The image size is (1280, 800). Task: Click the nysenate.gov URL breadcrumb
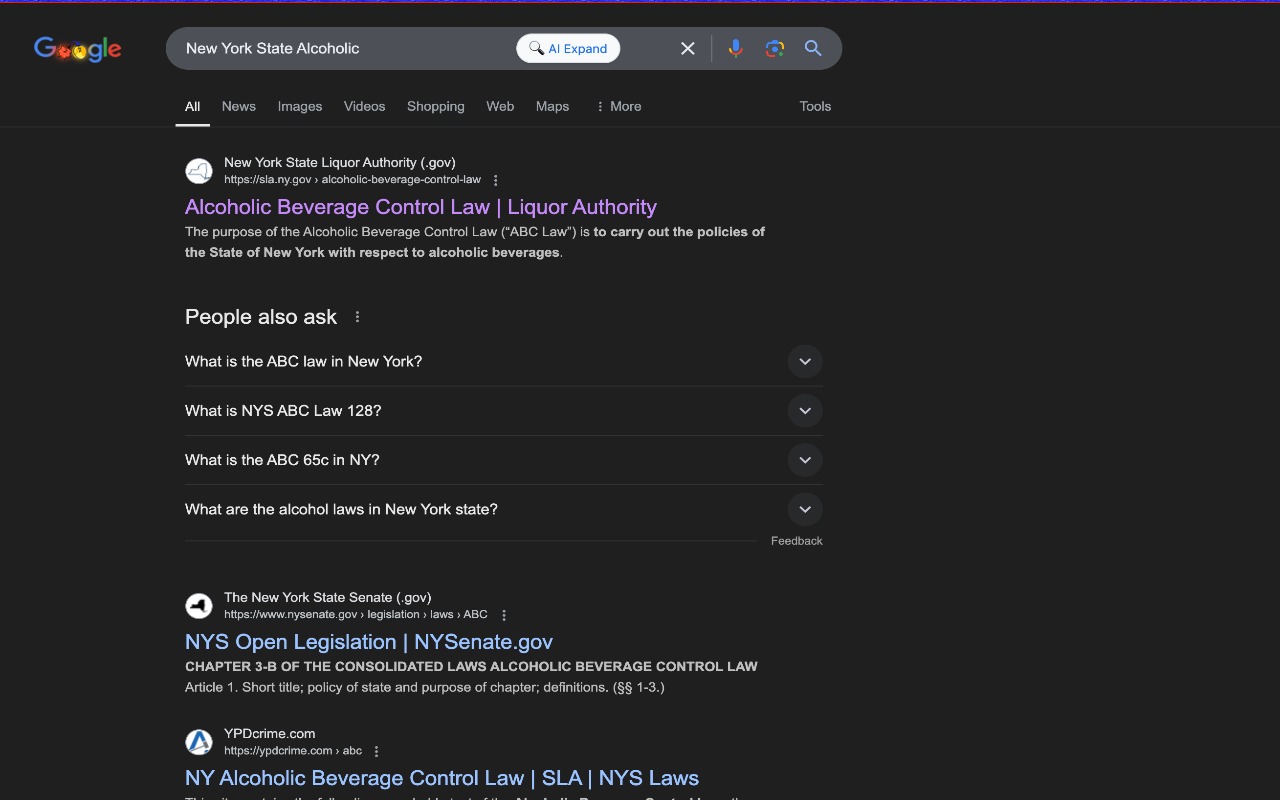coord(356,615)
